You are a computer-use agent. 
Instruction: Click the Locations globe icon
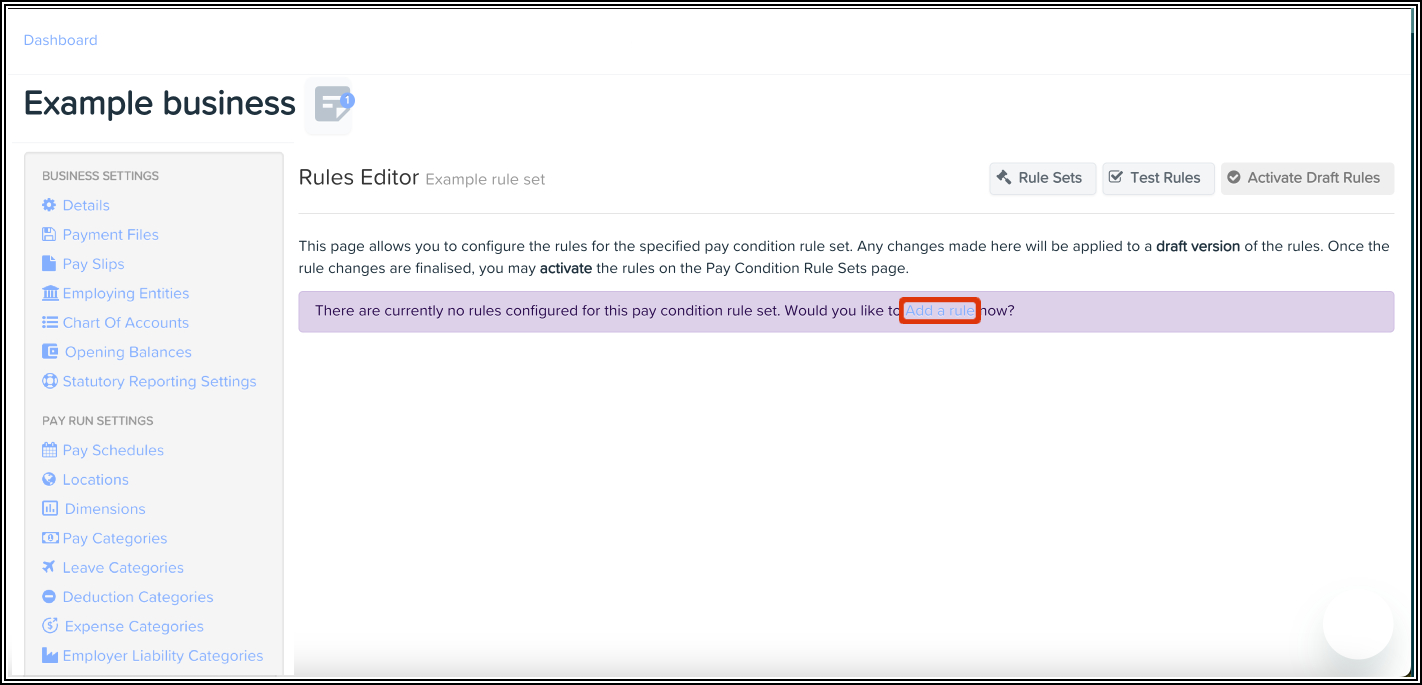point(49,479)
